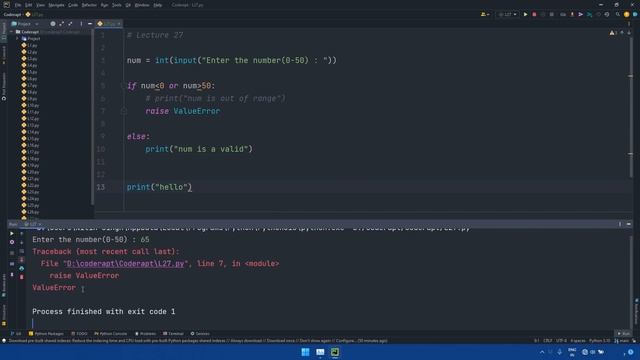Open Search Everywhere magnifier icon
This screenshot has height=360, width=640.
(x=618, y=14)
